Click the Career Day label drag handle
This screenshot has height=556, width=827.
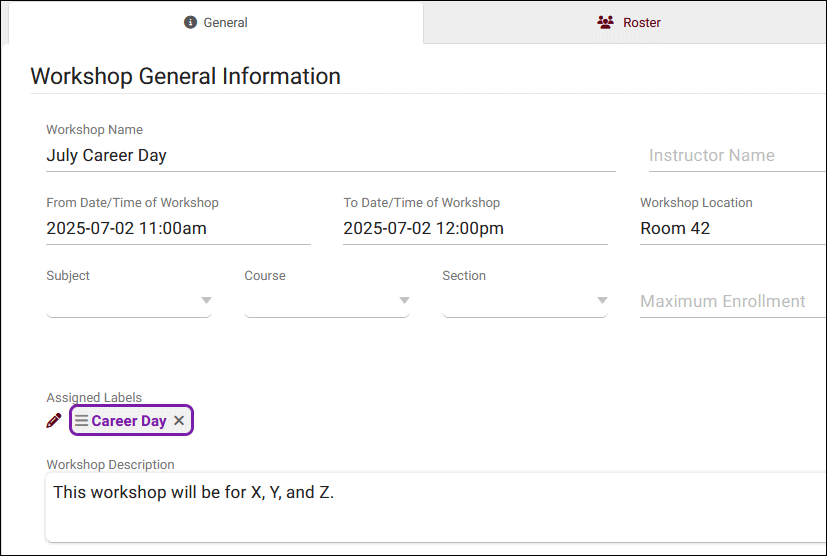81,421
